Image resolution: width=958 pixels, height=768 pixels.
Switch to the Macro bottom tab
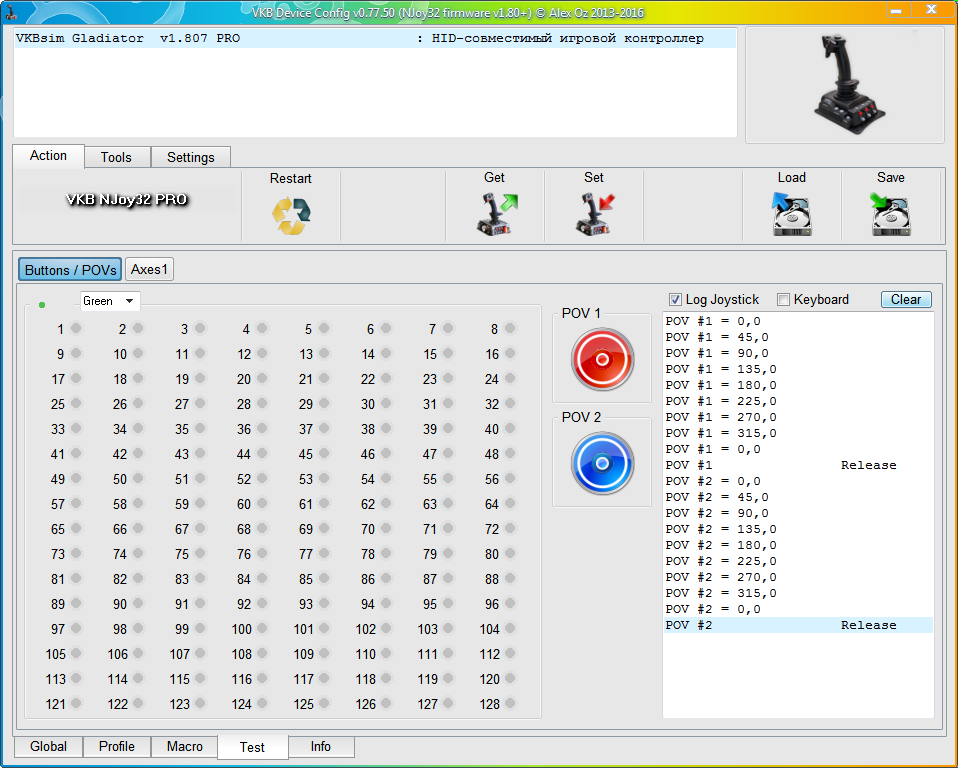(185, 747)
